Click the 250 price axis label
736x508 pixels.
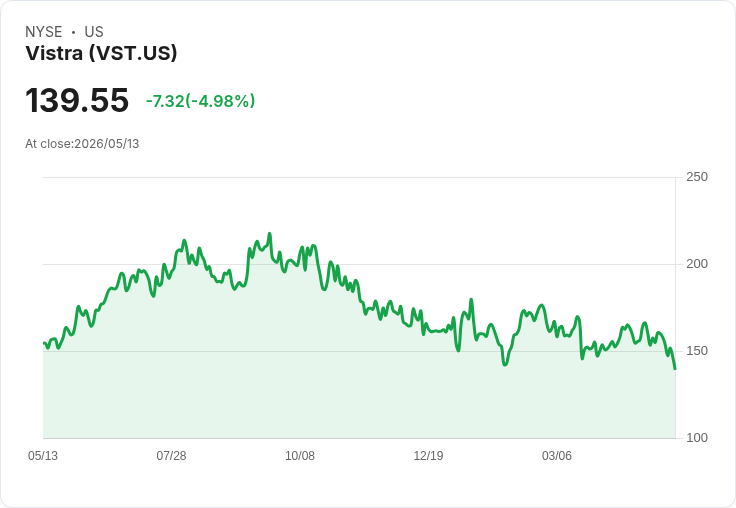point(697,177)
